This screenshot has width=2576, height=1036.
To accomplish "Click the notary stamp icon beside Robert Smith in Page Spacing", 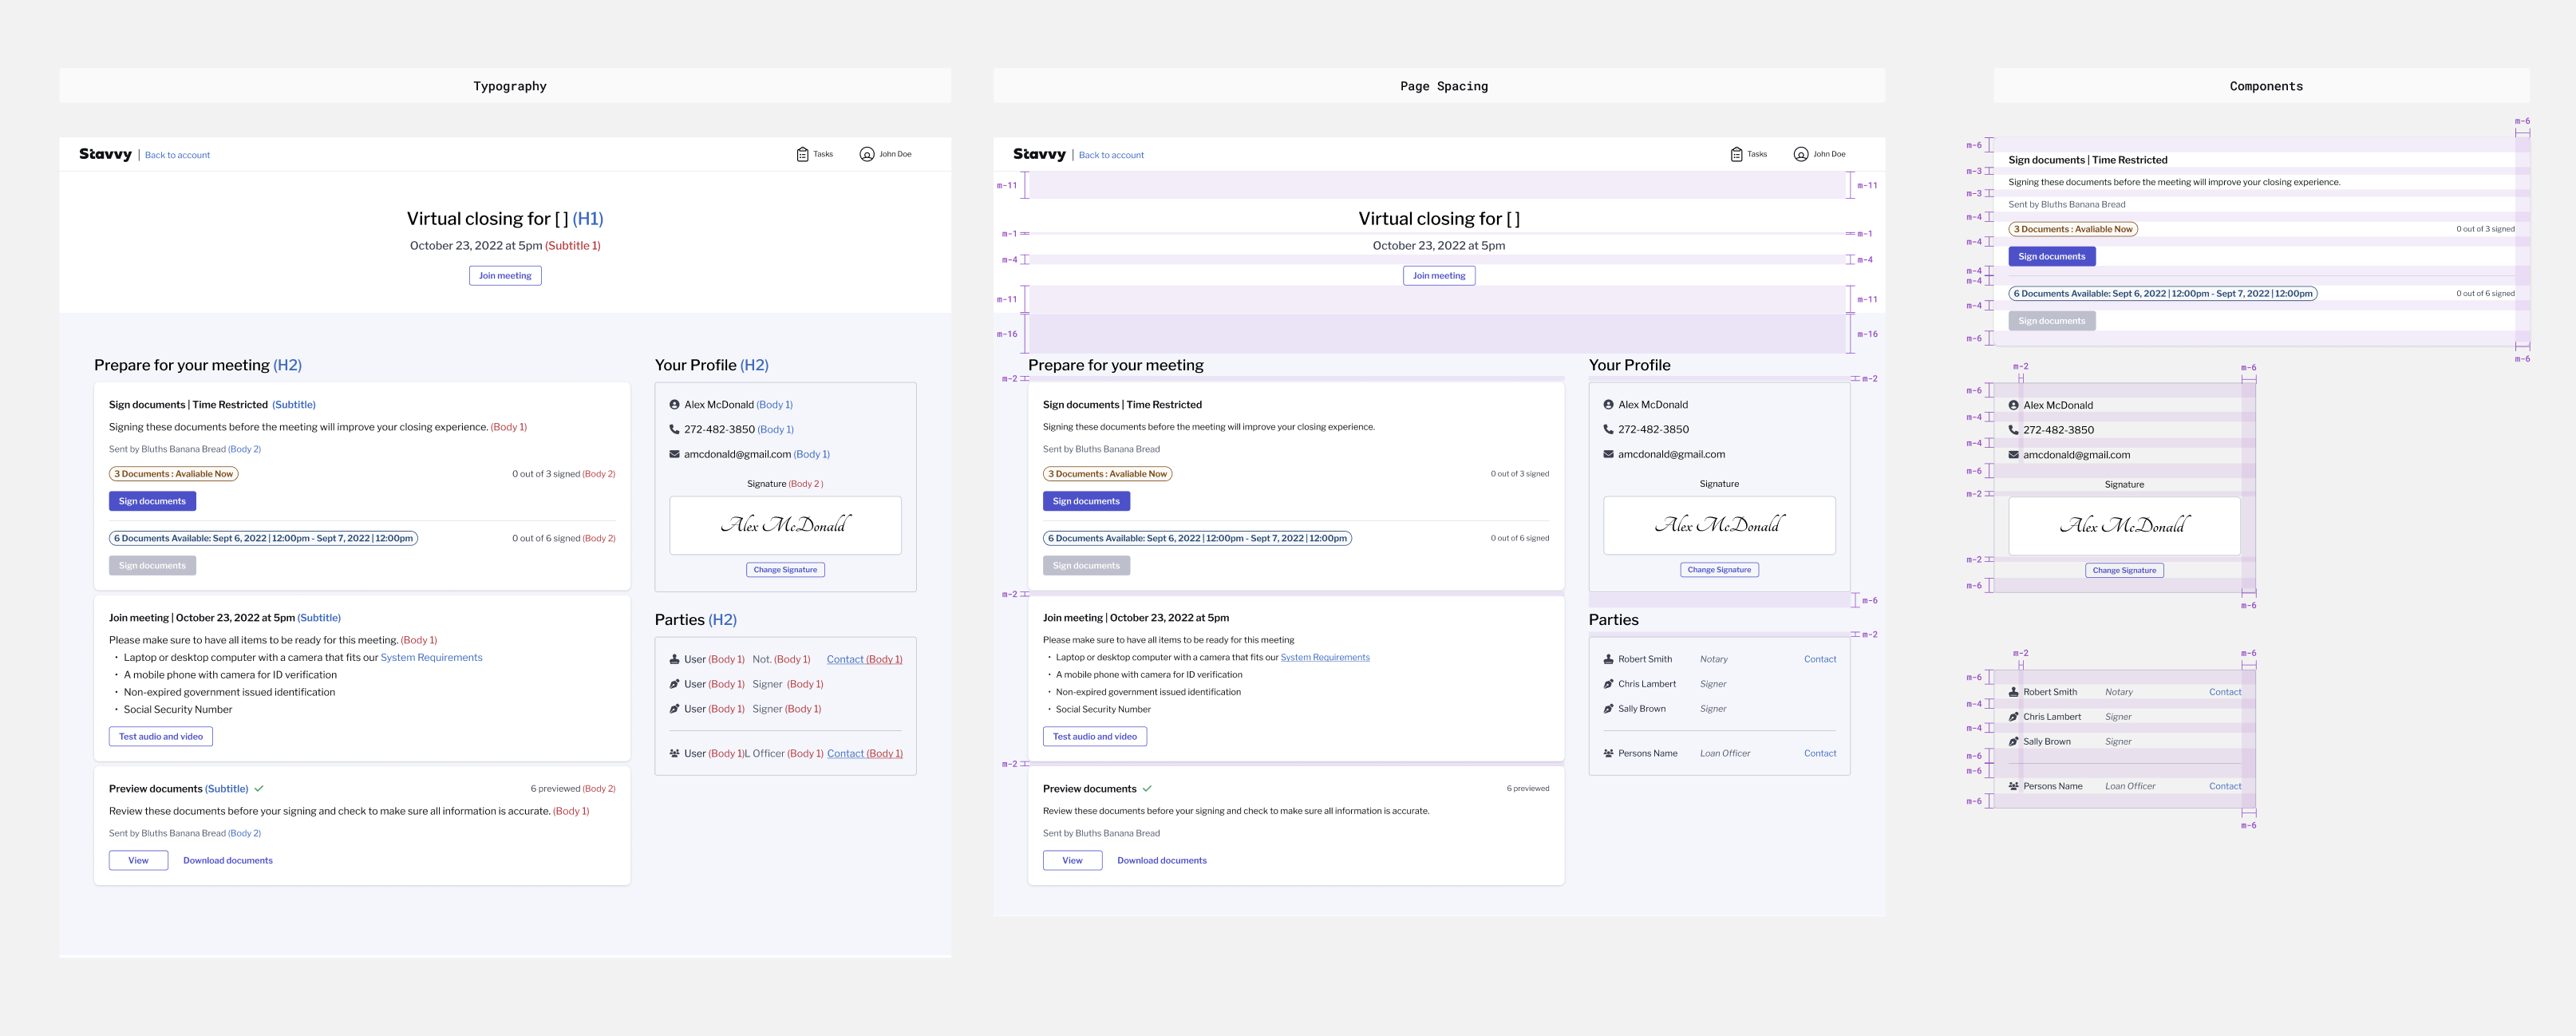I will (x=1608, y=659).
